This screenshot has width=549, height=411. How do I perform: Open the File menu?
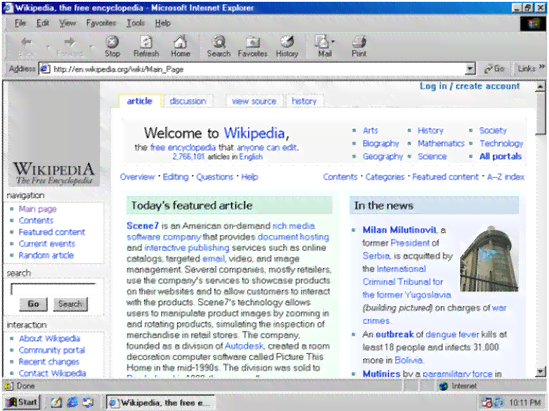tap(20, 23)
